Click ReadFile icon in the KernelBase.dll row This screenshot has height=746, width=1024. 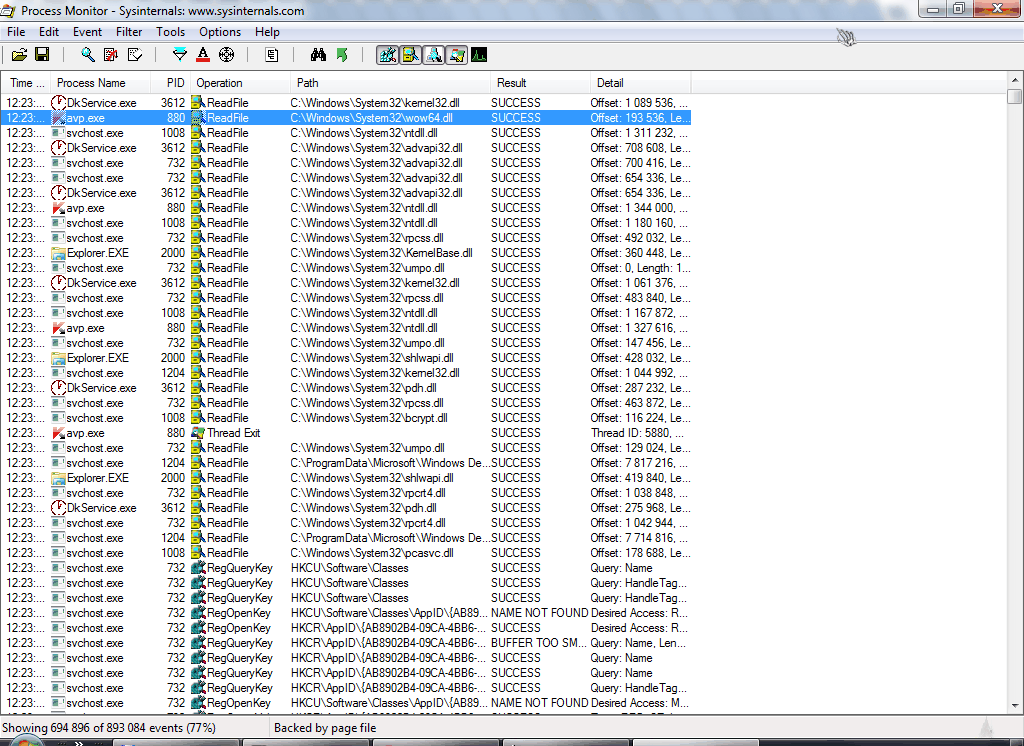[x=198, y=253]
